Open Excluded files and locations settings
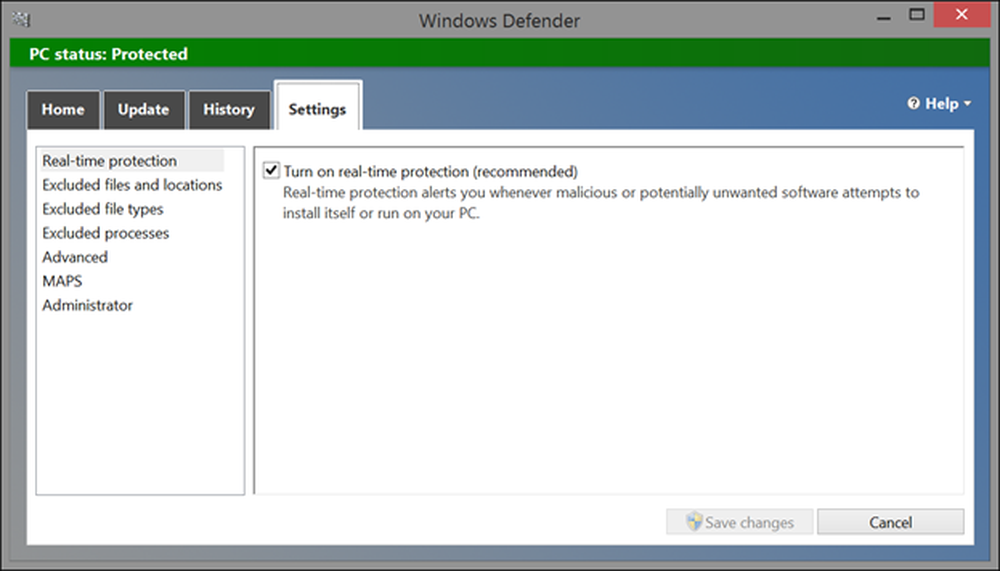This screenshot has width=1000, height=571. point(132,185)
